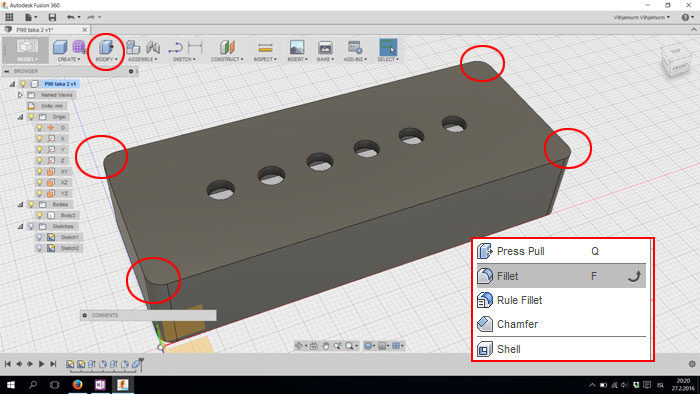
Task: Play the timeline with play button
Action: point(42,364)
